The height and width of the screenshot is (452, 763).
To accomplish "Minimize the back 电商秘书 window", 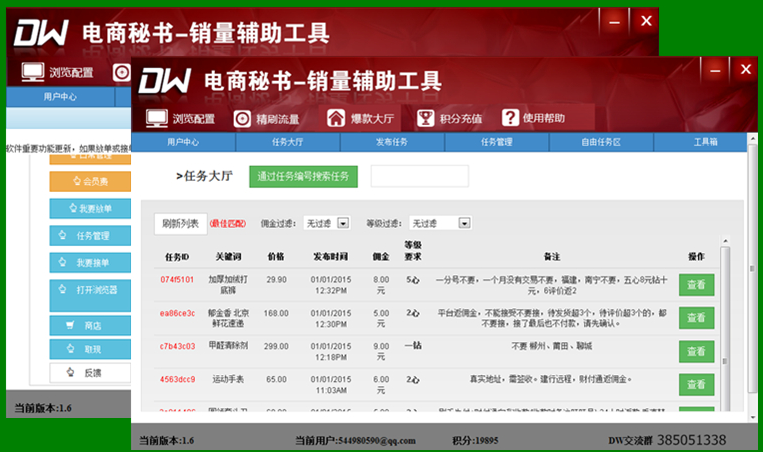I will pyautogui.click(x=615, y=22).
